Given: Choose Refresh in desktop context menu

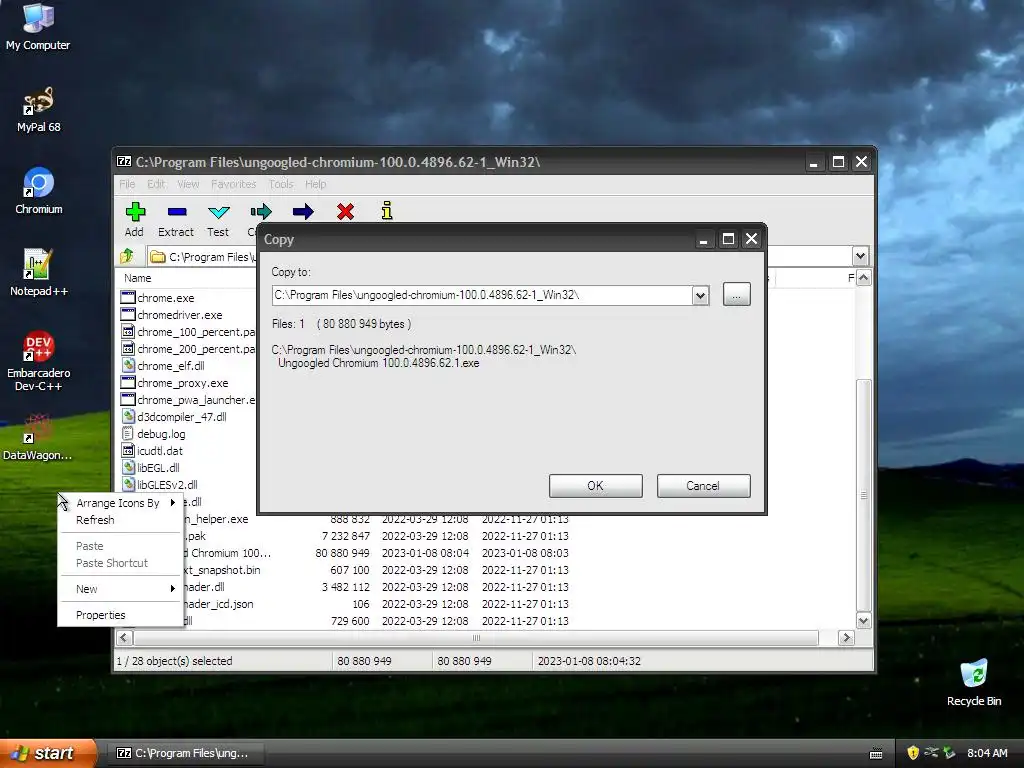Looking at the screenshot, I should pyautogui.click(x=95, y=520).
